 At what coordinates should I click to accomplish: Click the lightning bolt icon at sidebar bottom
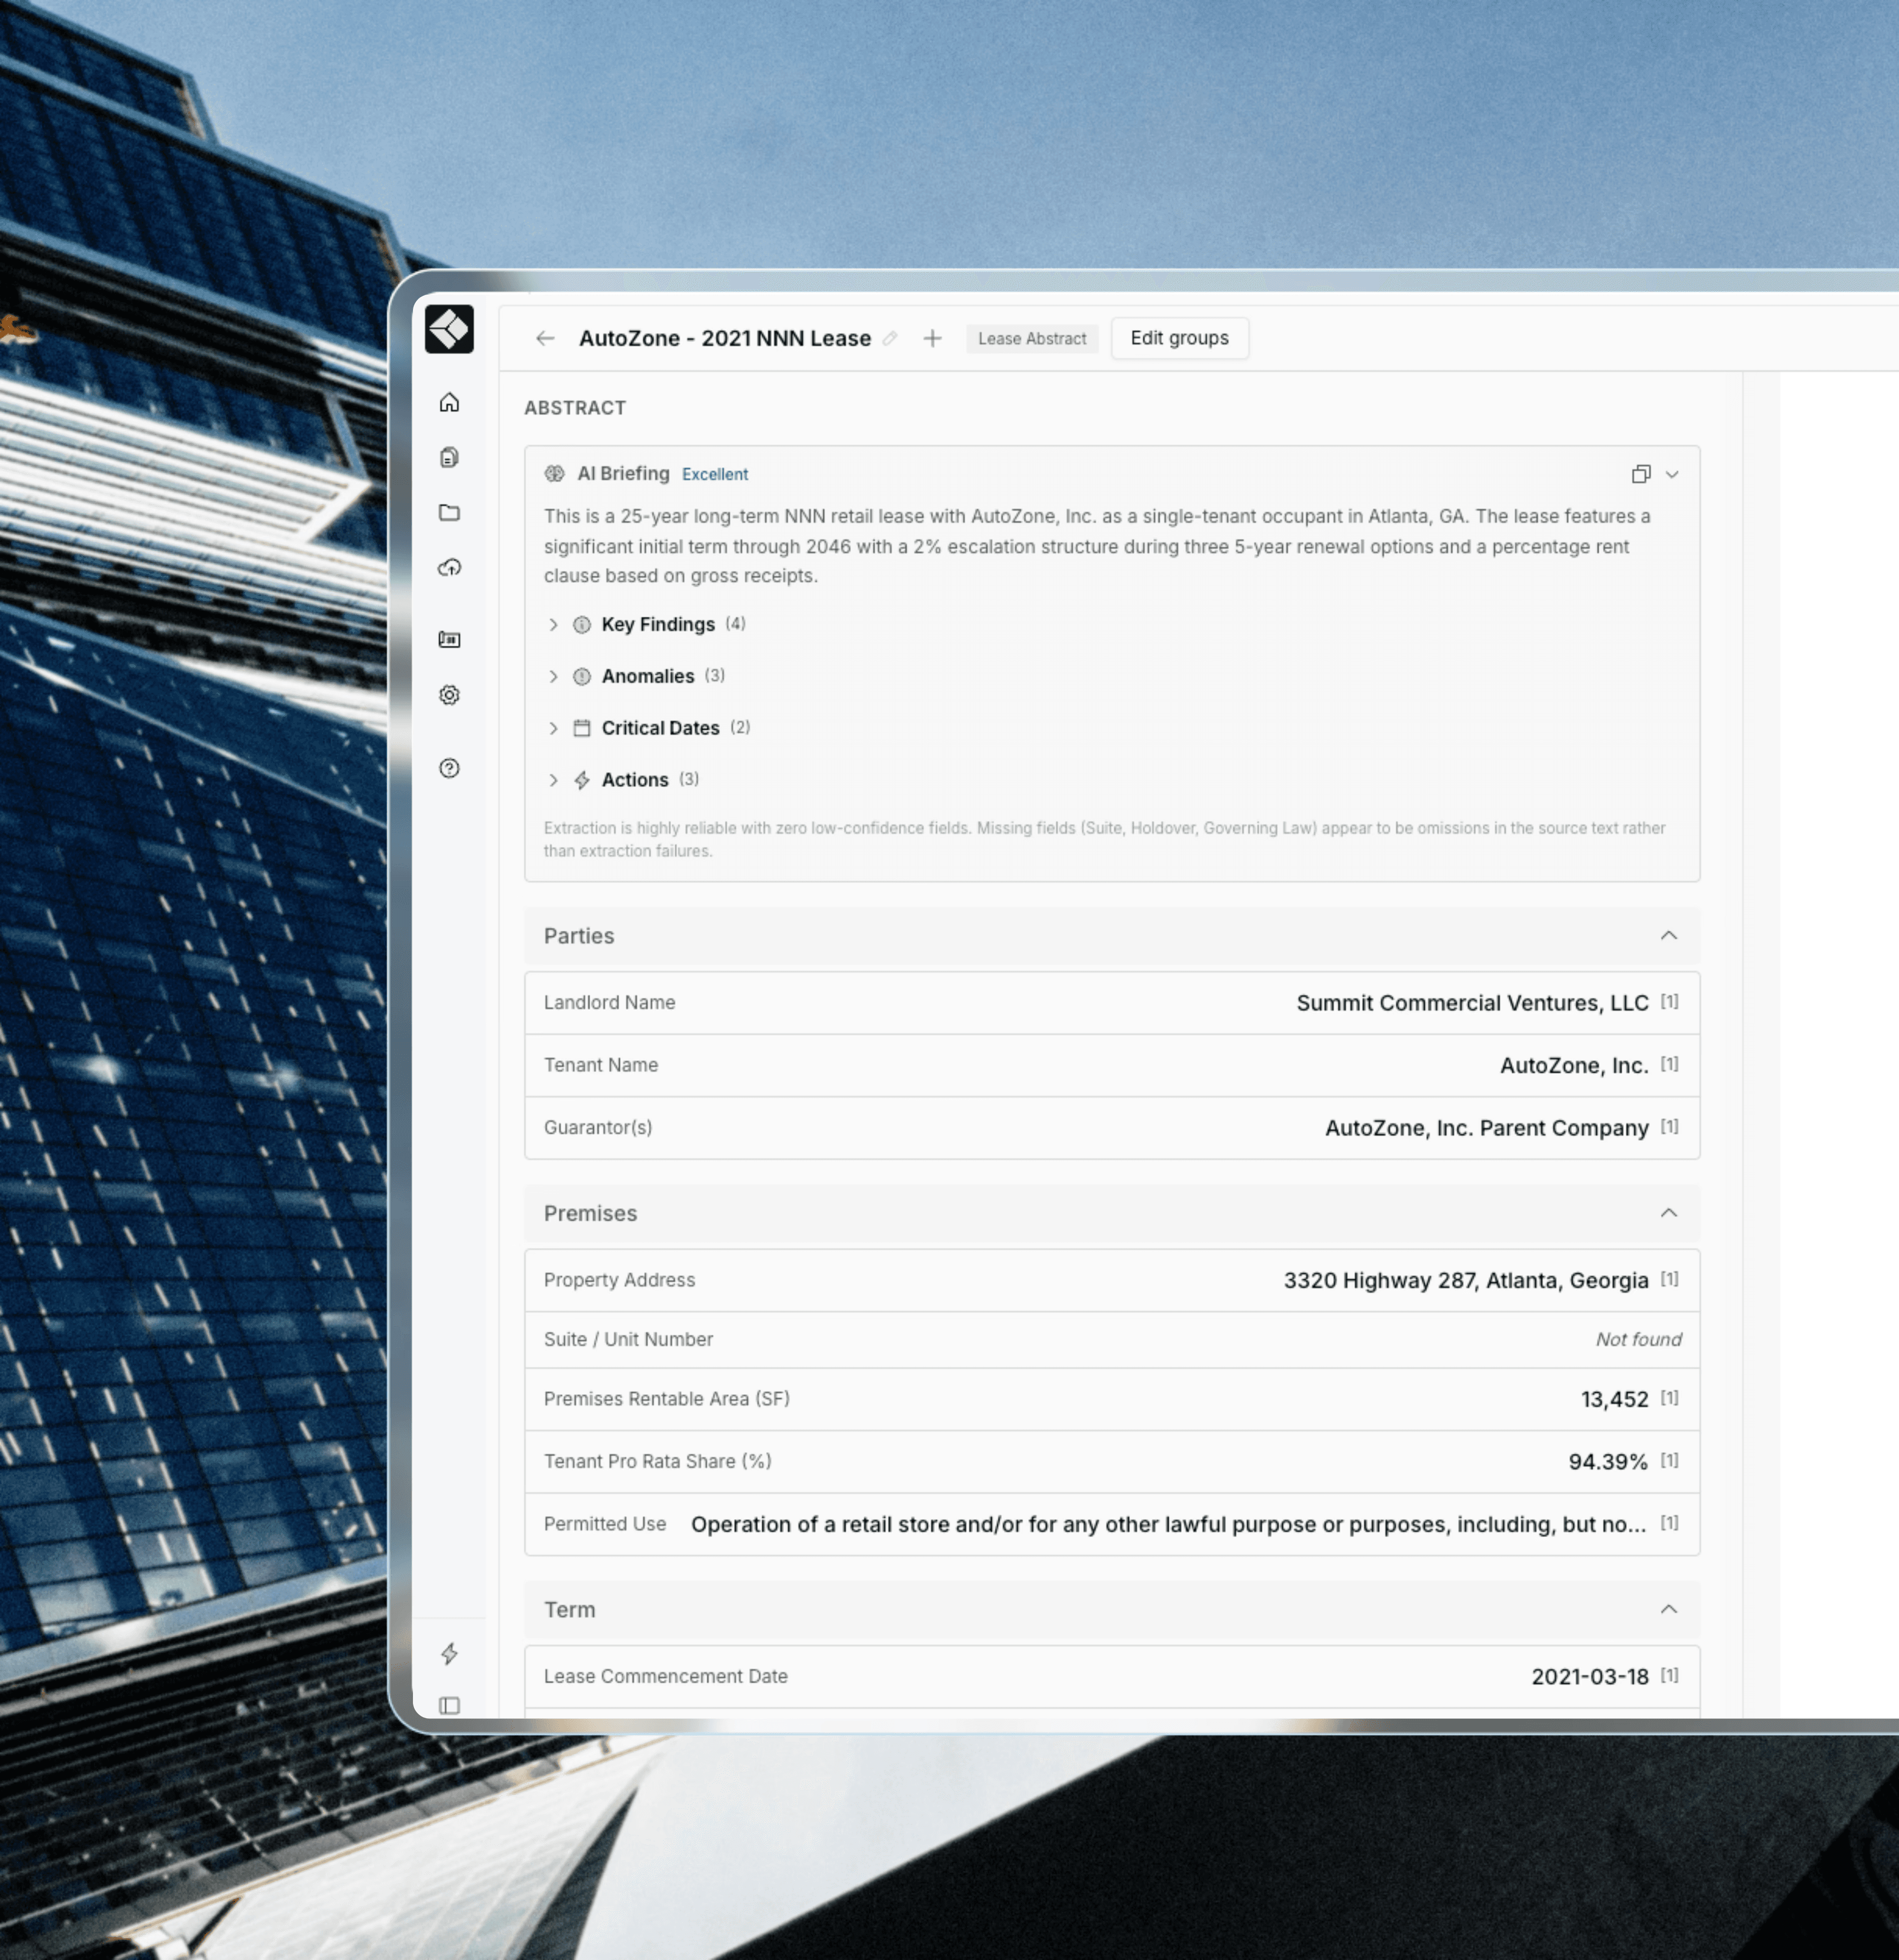[449, 1653]
